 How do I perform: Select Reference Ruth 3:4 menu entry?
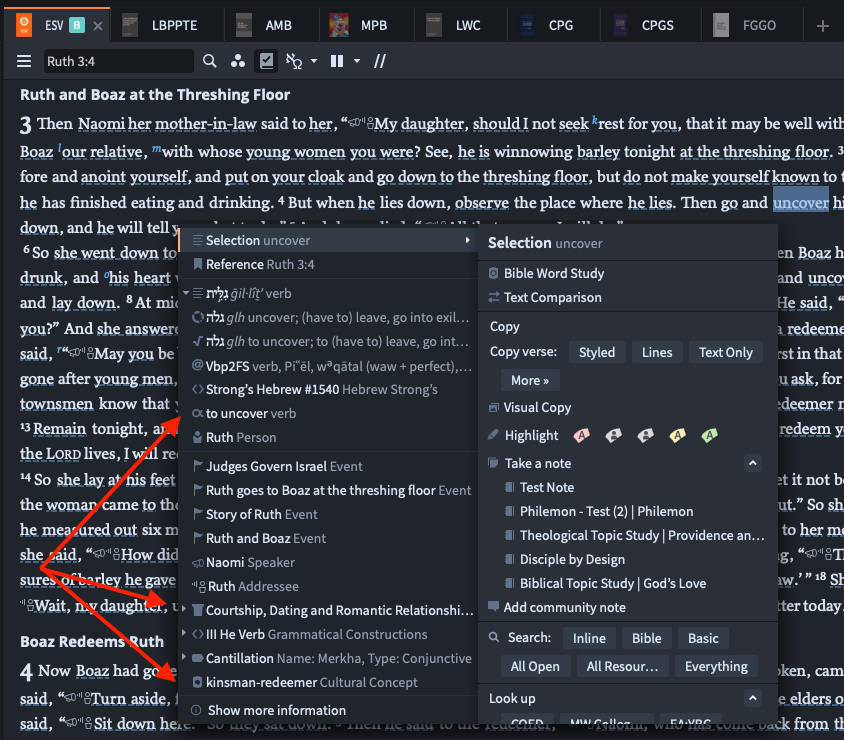pos(328,264)
